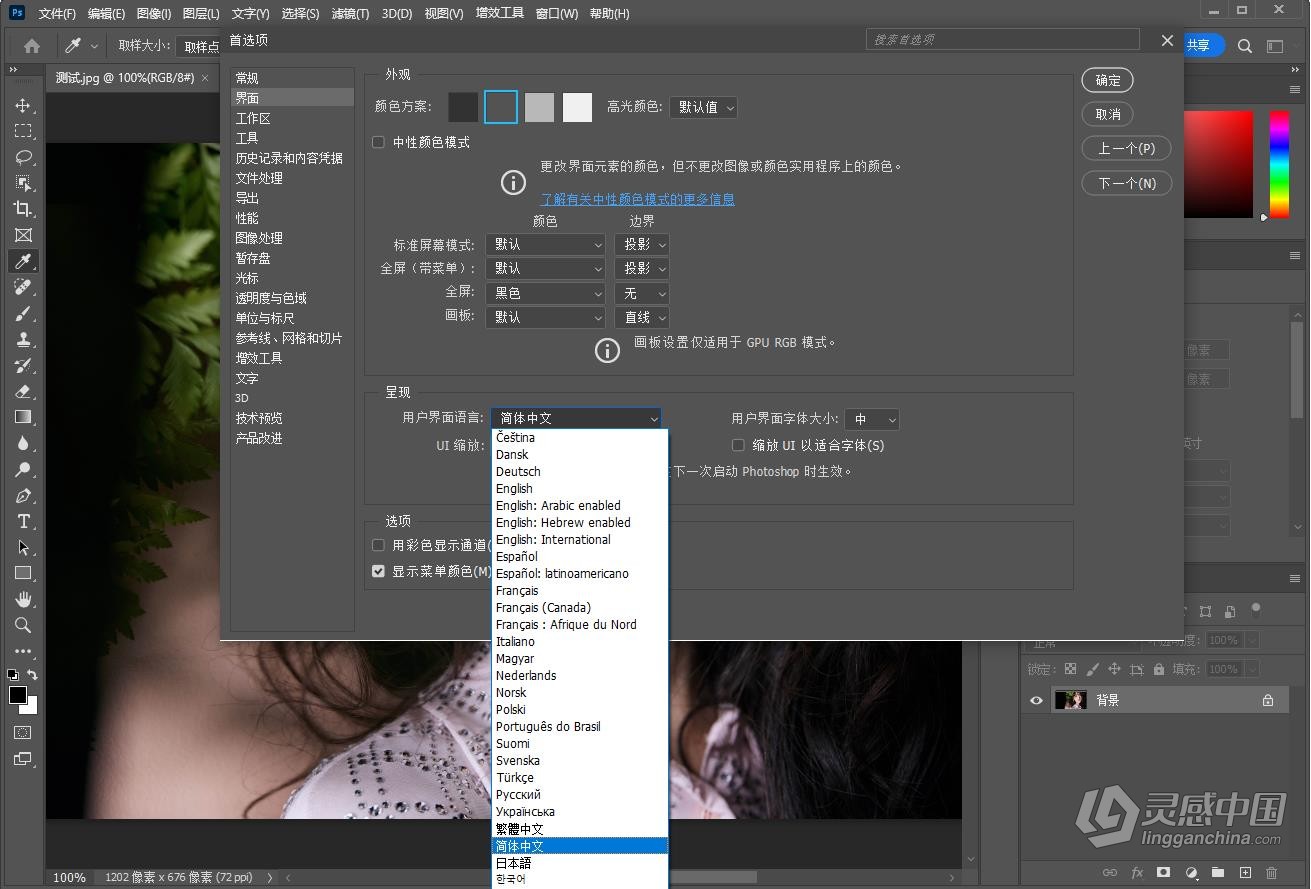Open 标准屏幕模式 border dropdown (投影)
This screenshot has height=889, width=1311.
point(641,244)
